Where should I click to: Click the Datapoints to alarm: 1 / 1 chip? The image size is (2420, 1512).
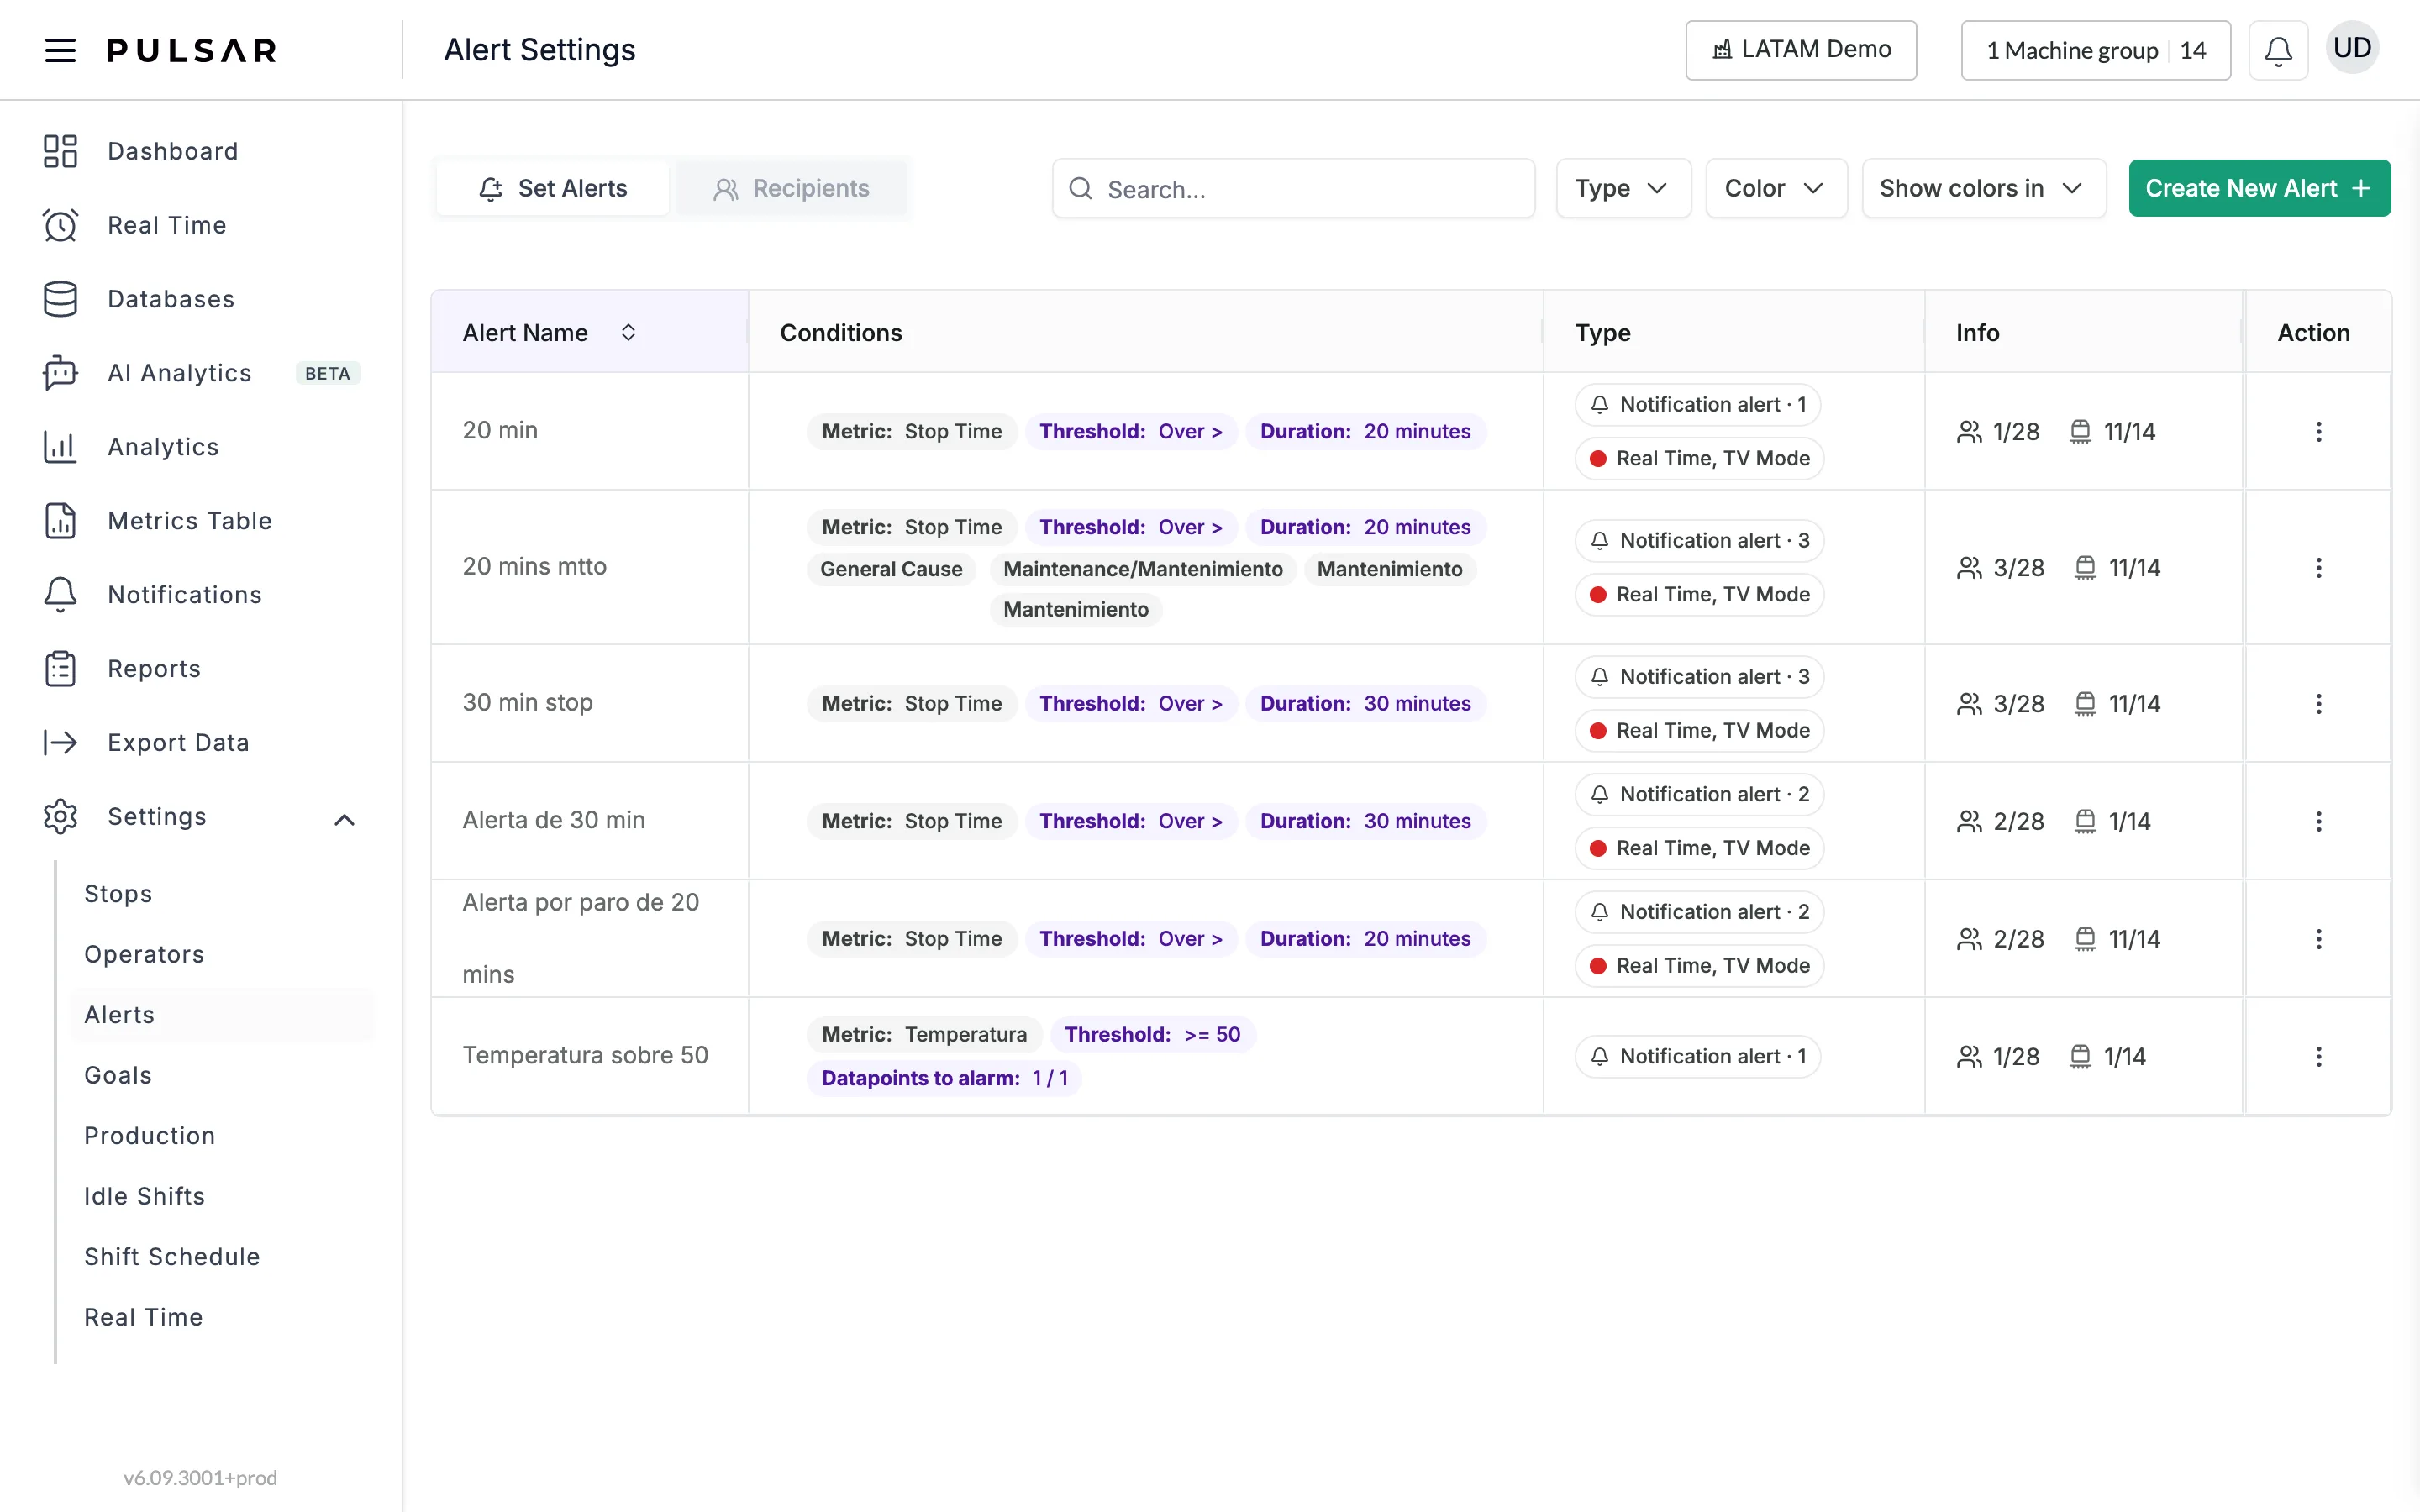(x=944, y=1078)
